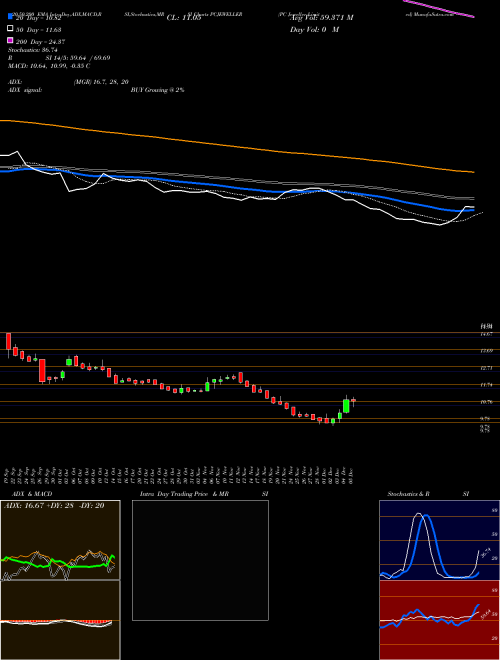The width and height of the screenshot is (500, 660).
Task: Click the 12.71 price axis label
Action: pyautogui.click(x=487, y=368)
